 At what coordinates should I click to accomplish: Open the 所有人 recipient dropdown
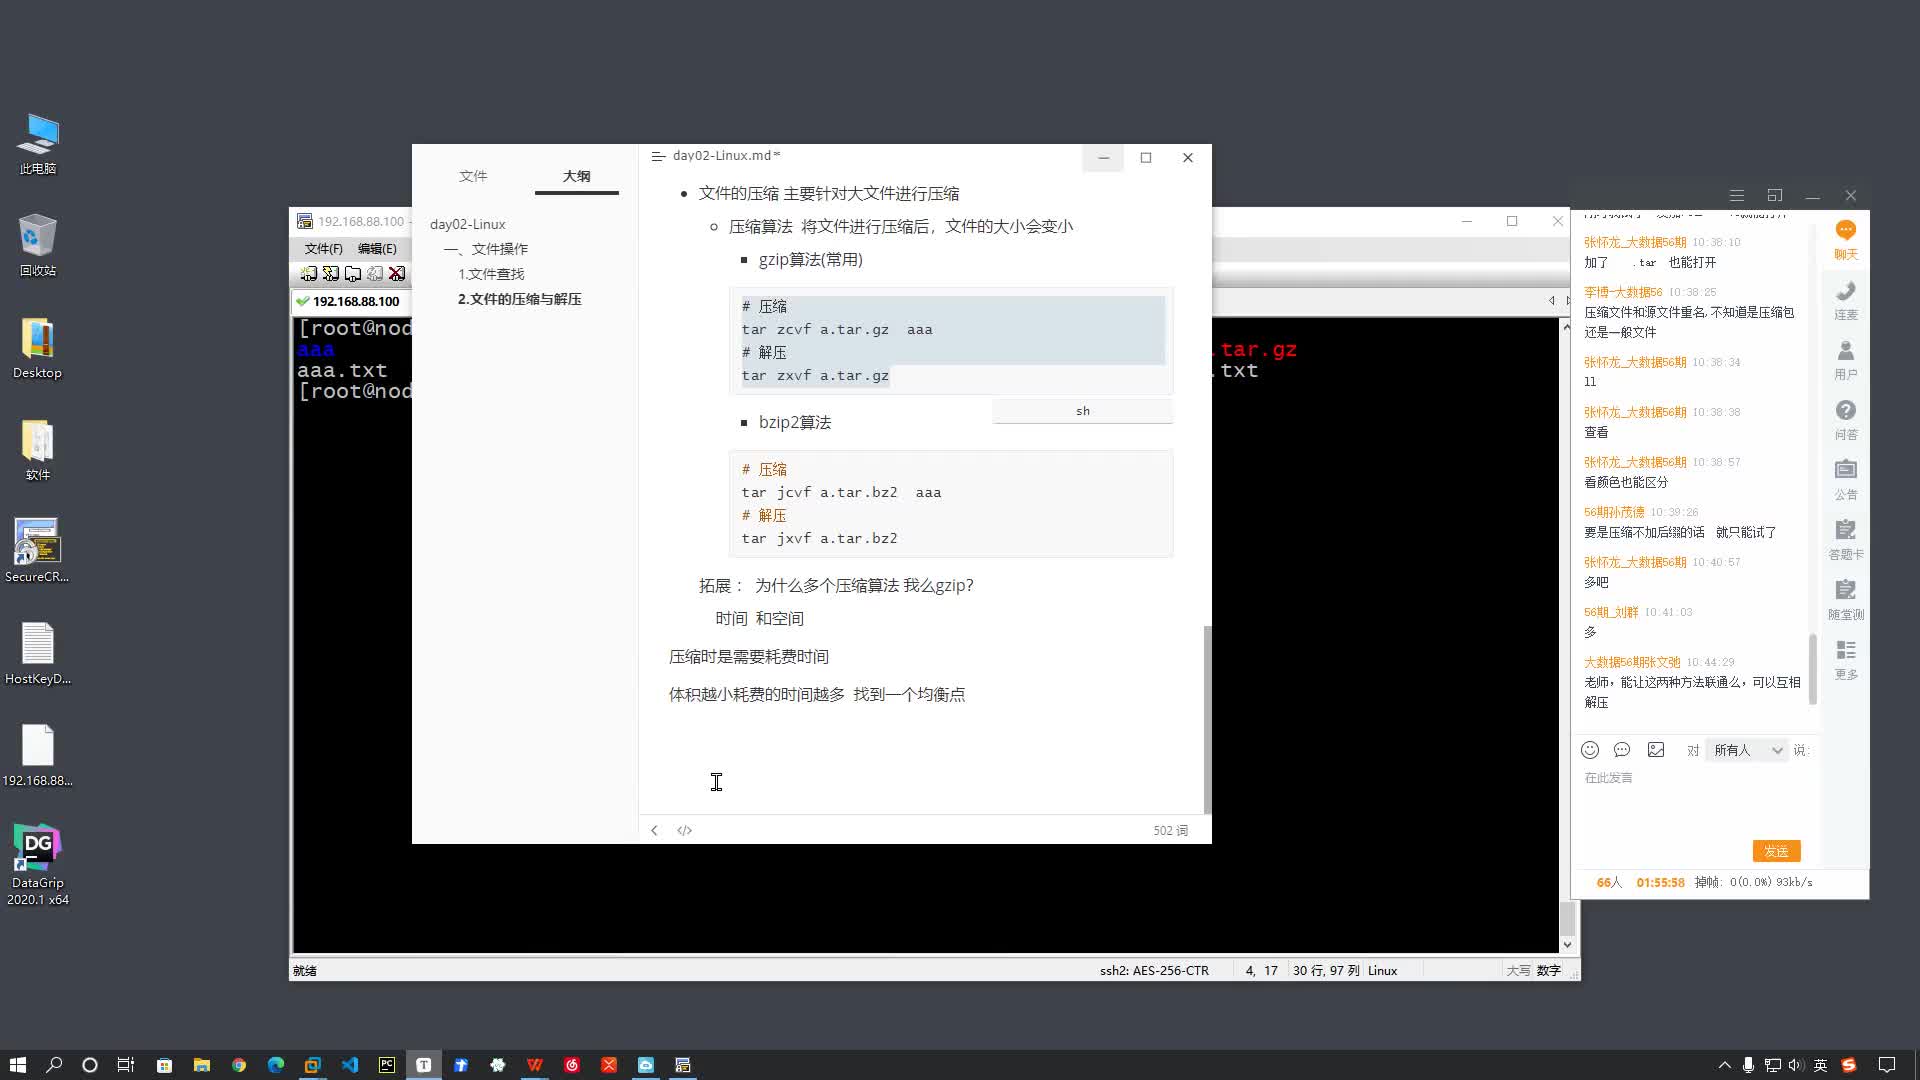pos(1747,750)
